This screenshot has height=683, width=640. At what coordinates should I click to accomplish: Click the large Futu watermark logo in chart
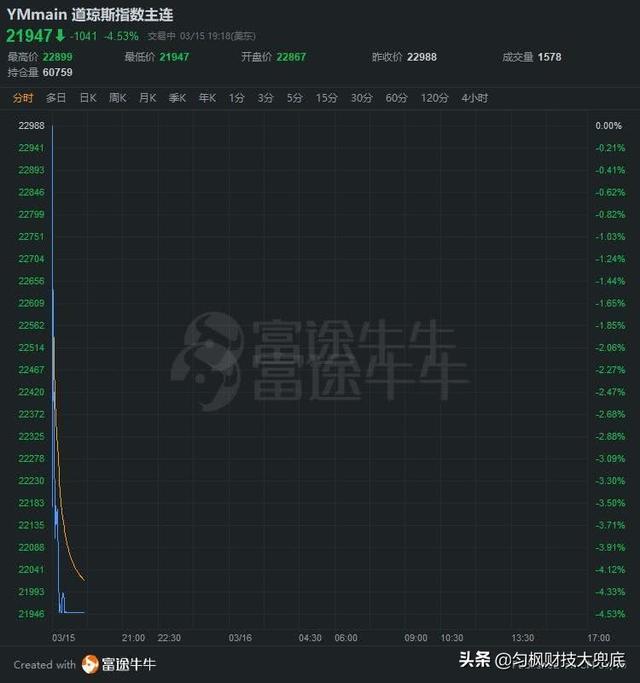[206, 360]
